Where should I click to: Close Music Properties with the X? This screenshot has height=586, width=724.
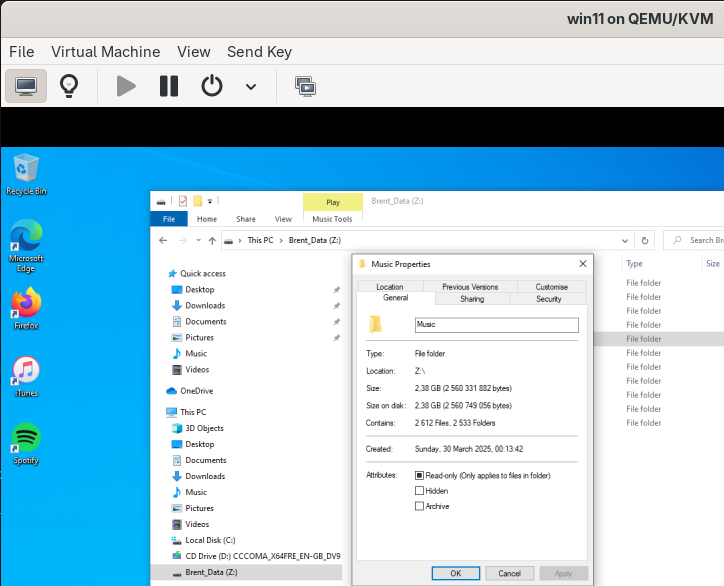(583, 264)
